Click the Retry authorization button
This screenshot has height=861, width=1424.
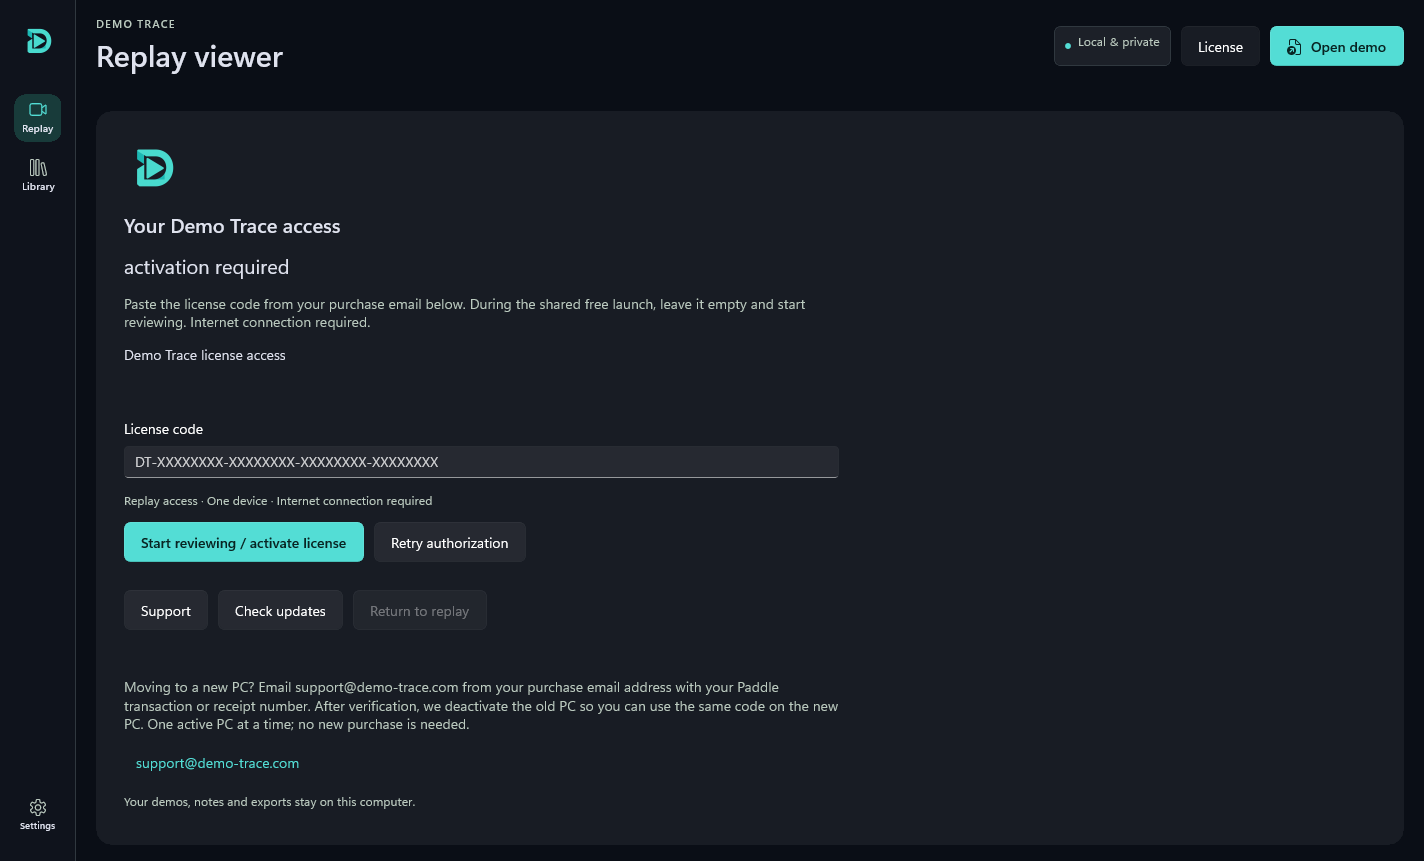pyautogui.click(x=450, y=542)
